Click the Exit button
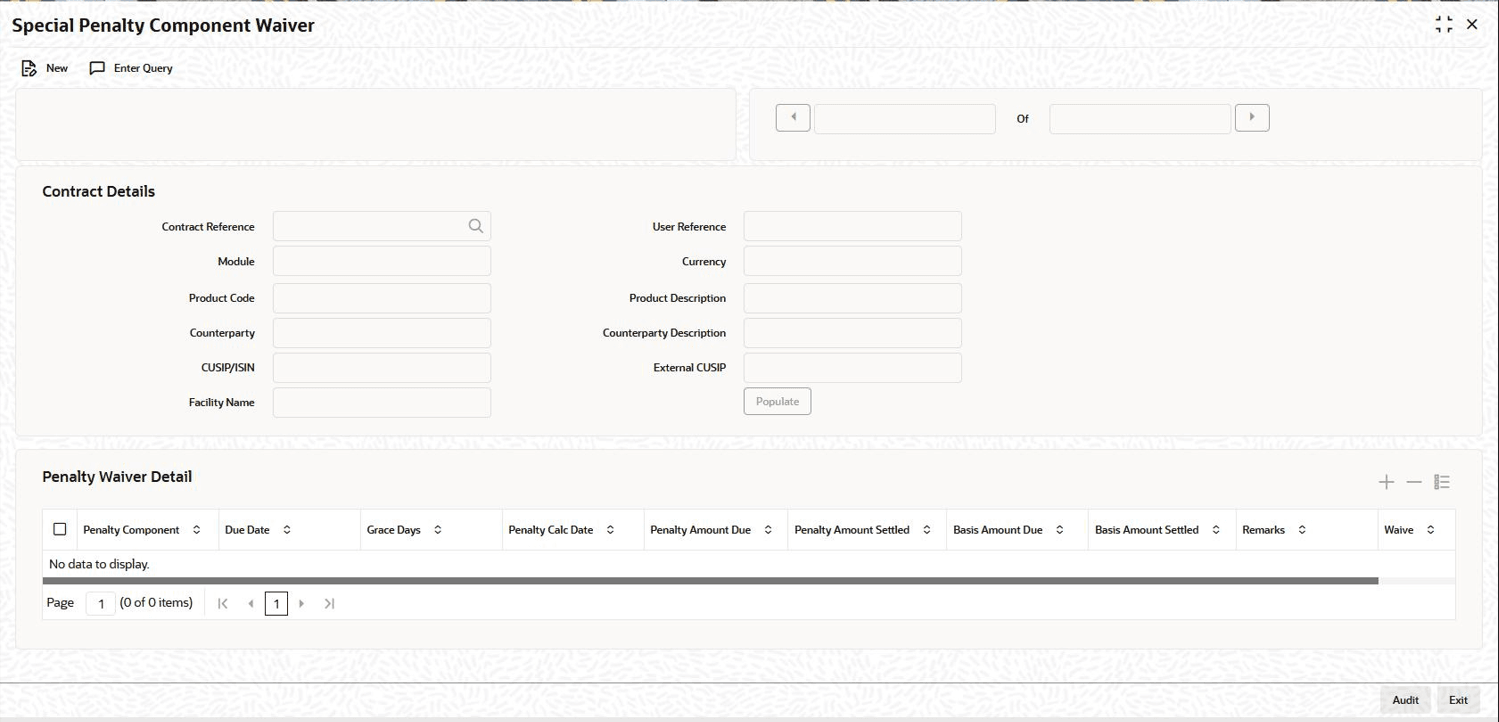The image size is (1499, 722). (x=1458, y=700)
